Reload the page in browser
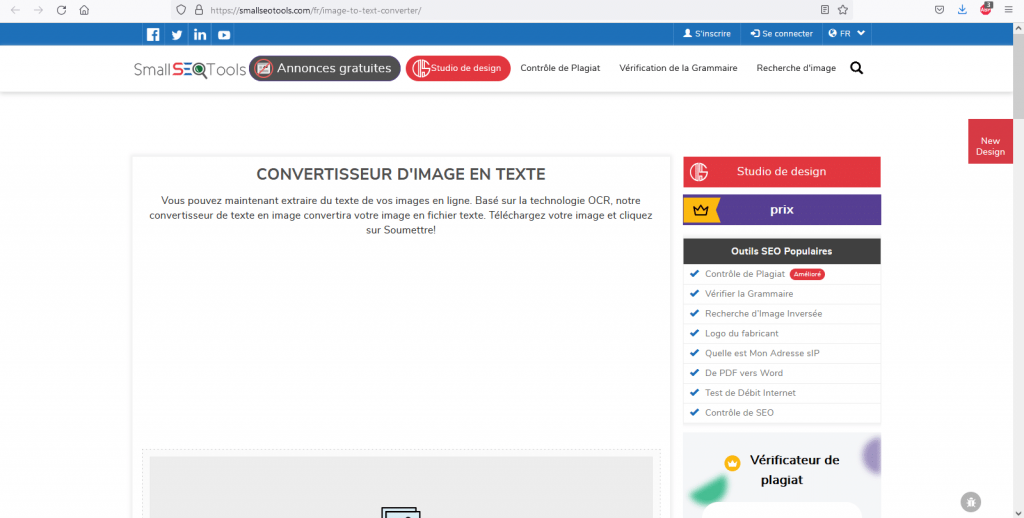The image size is (1024, 518). coord(61,10)
